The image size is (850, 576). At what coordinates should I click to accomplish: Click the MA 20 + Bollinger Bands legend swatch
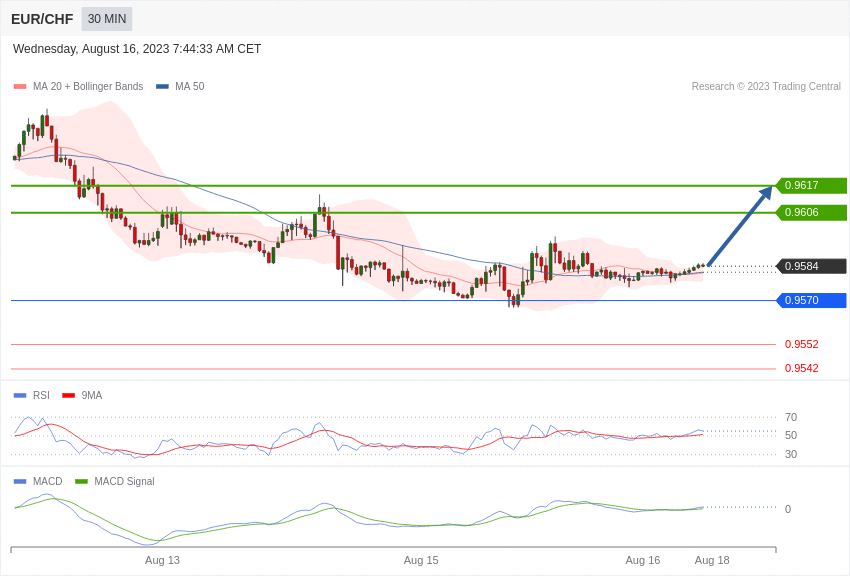pos(20,87)
